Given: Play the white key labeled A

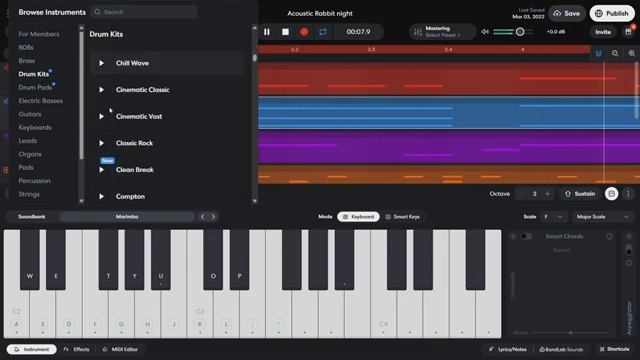Looking at the screenshot, I should pos(16,314).
